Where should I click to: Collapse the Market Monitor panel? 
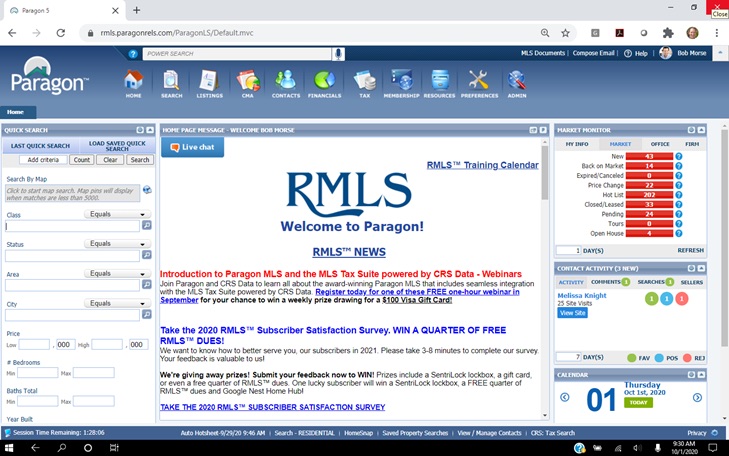coord(701,130)
